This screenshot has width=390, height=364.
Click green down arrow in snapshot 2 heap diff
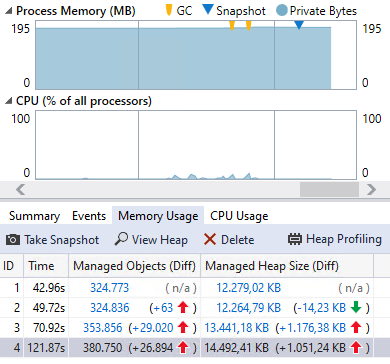[x=356, y=307]
